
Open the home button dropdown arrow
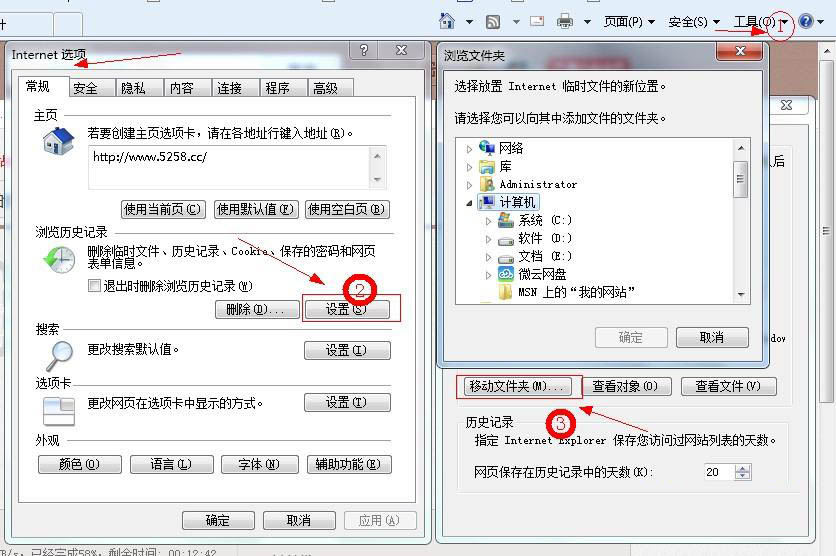pyautogui.click(x=469, y=22)
